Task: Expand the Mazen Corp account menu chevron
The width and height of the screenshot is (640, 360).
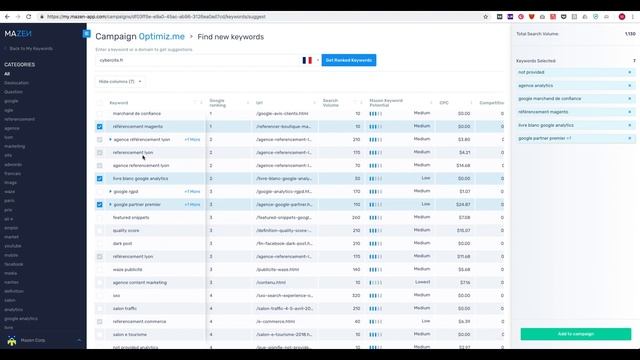Action: click(x=79, y=340)
